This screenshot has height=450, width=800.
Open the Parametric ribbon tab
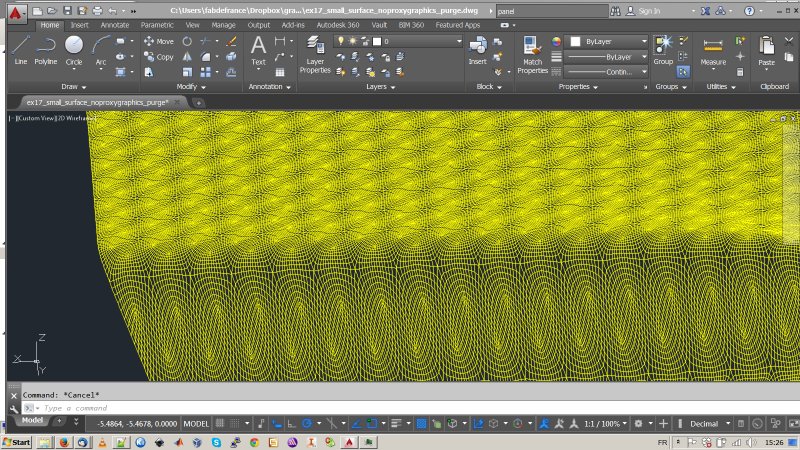point(156,24)
